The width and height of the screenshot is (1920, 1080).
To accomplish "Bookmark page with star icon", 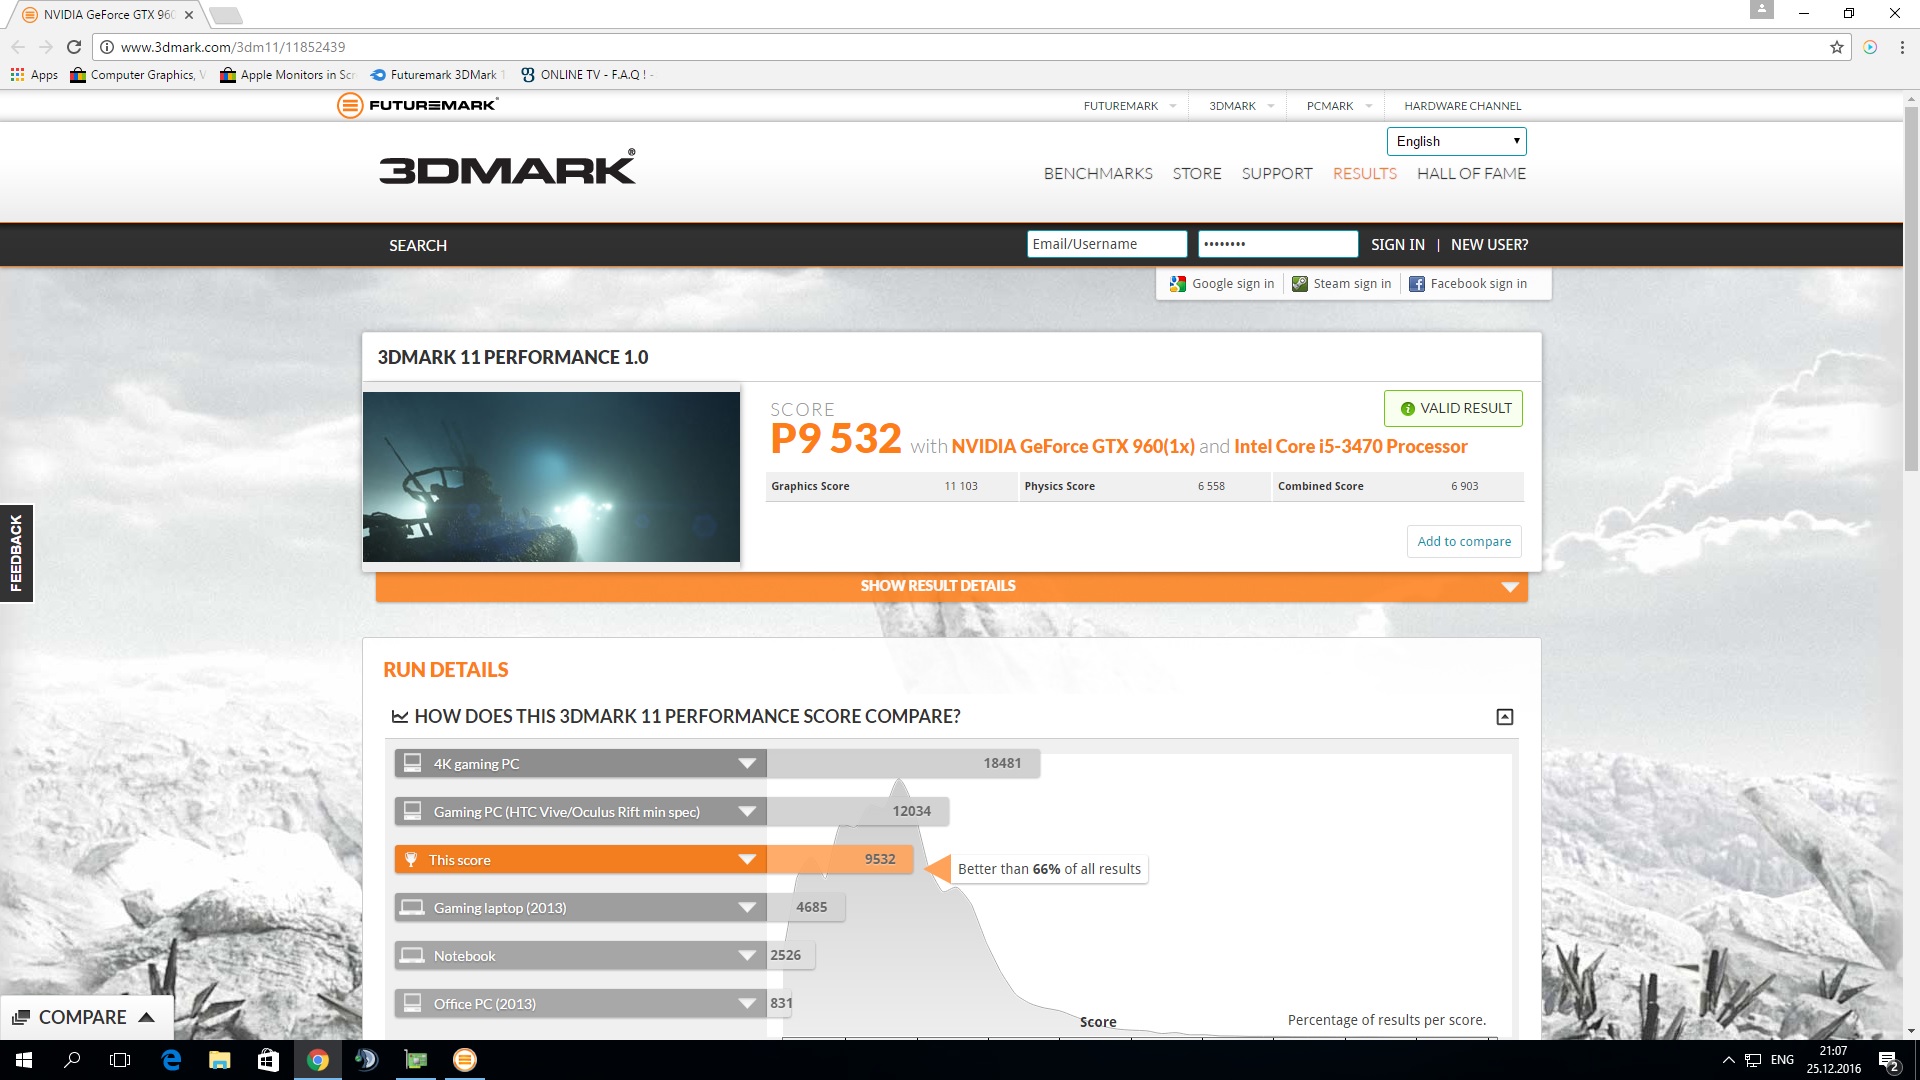I will (x=1836, y=47).
